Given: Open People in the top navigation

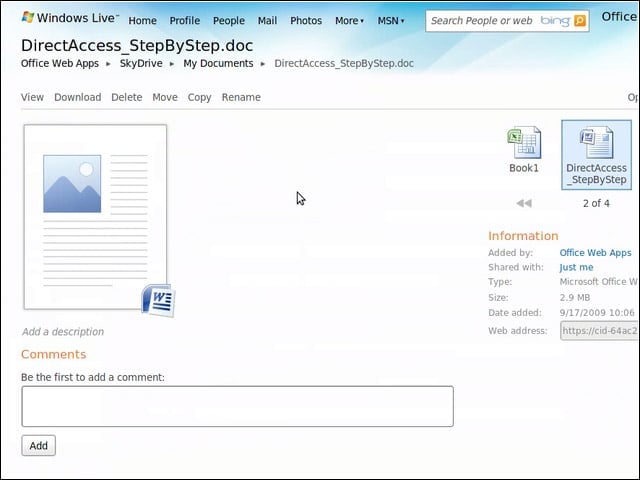Looking at the screenshot, I should click(229, 20).
